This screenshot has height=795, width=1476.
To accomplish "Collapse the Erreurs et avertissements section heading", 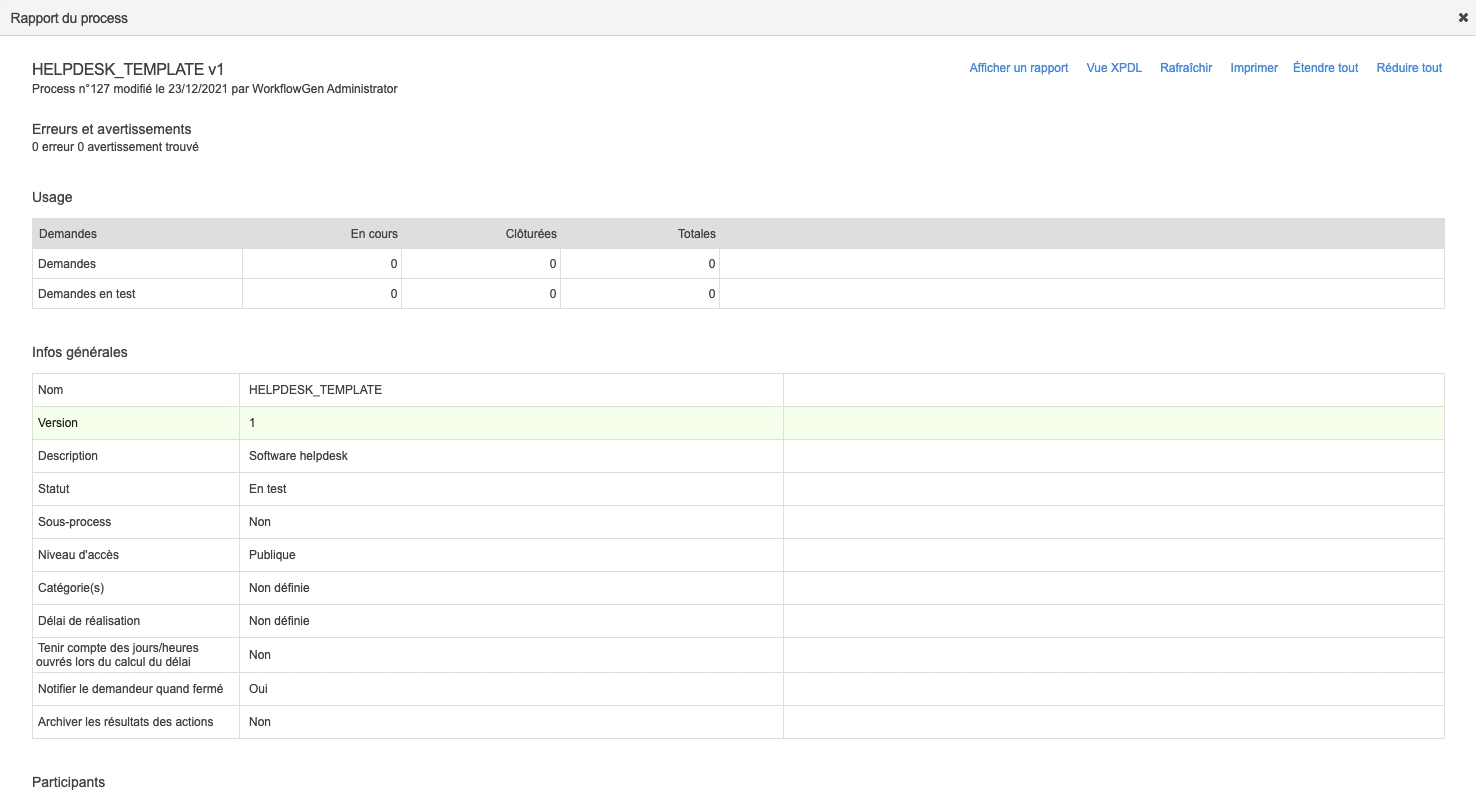I will click(111, 129).
